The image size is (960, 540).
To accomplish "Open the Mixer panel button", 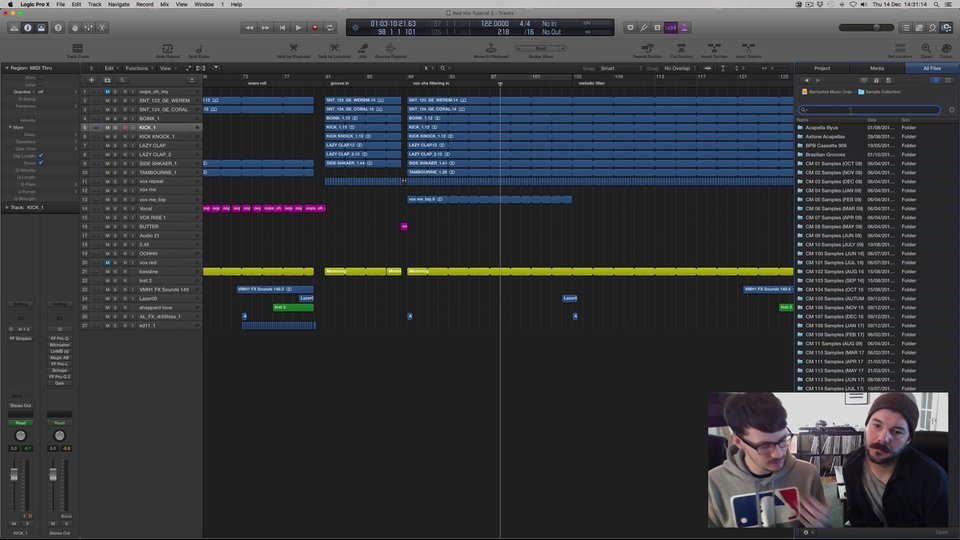I will tap(89, 28).
